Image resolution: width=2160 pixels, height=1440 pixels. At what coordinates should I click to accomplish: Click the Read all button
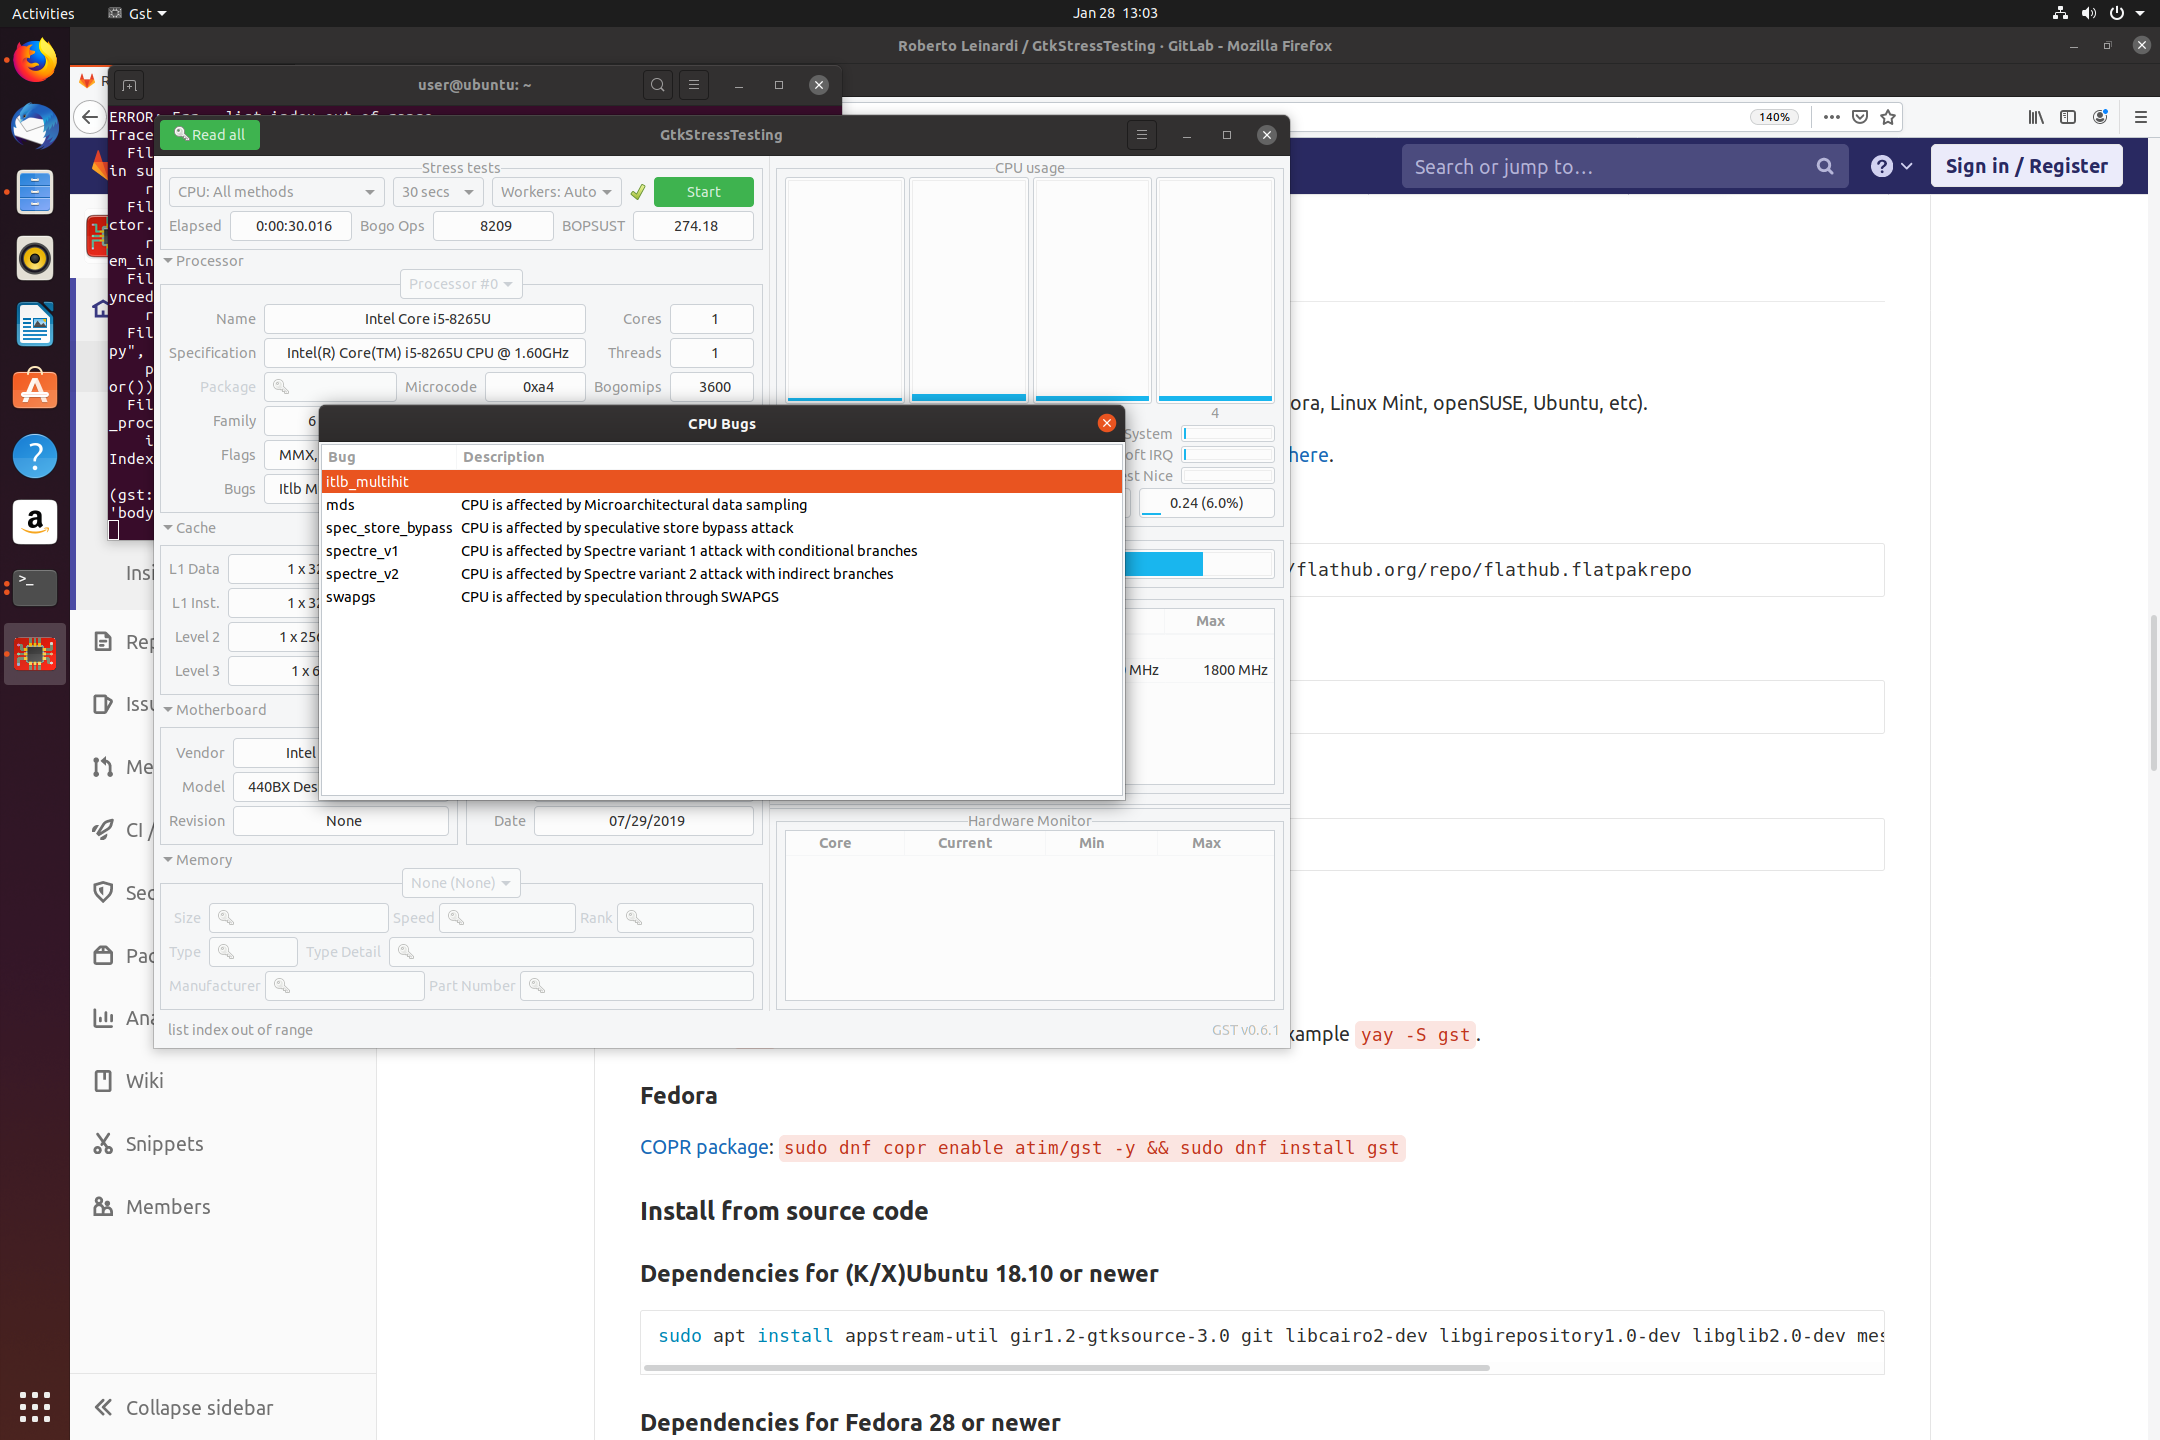(x=209, y=135)
